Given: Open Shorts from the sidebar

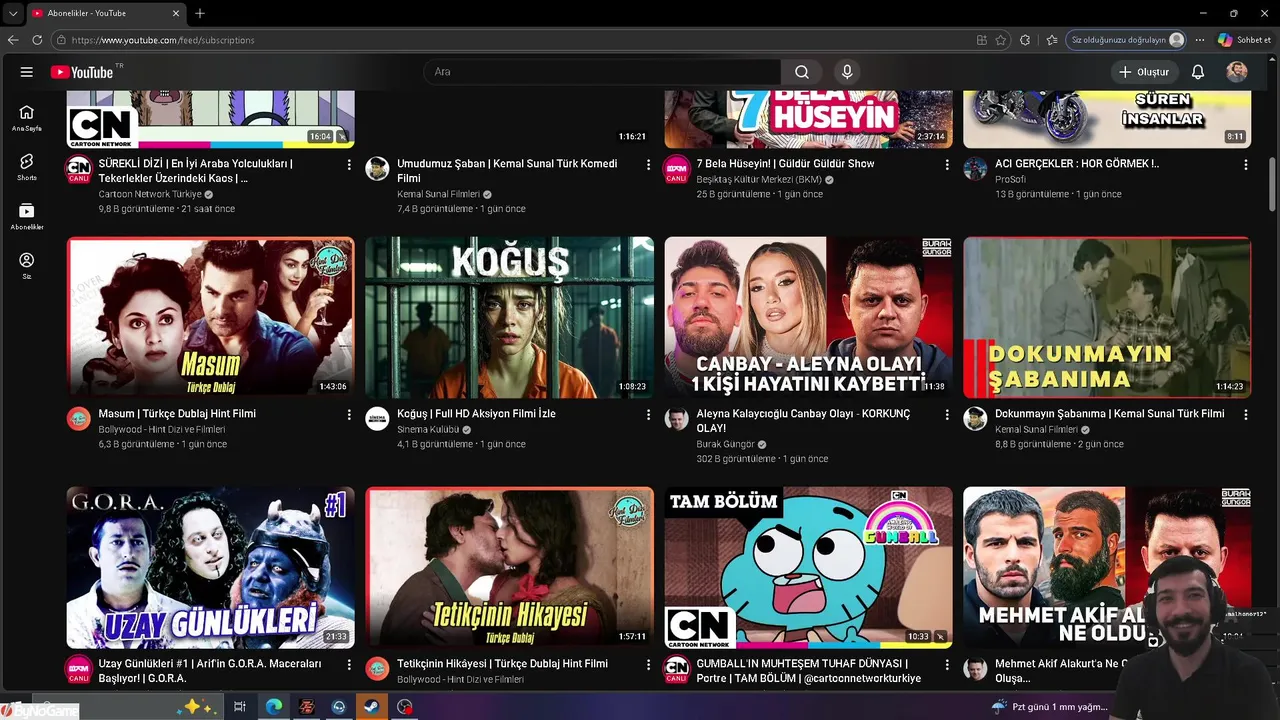Looking at the screenshot, I should (27, 167).
